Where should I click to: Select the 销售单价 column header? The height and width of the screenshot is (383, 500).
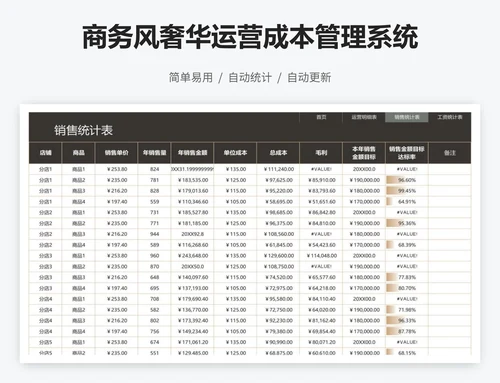[x=116, y=153]
